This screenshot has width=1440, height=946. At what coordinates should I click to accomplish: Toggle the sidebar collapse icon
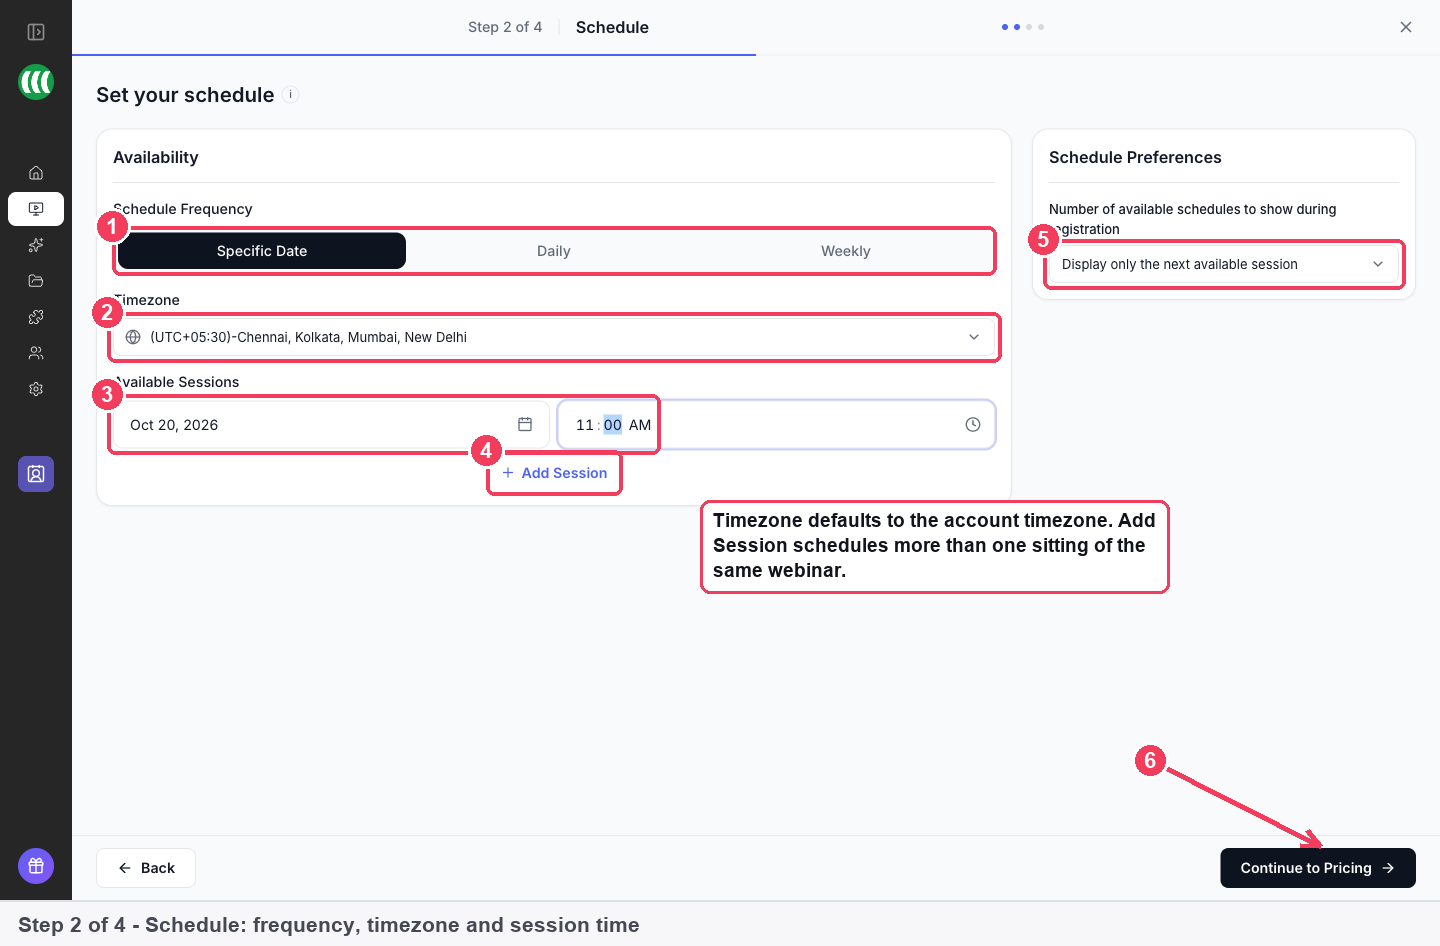pos(36,32)
